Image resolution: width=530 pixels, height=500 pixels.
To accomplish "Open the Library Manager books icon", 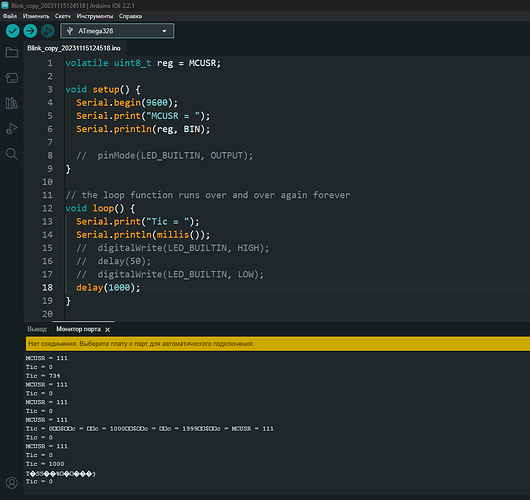I will click(x=12, y=103).
